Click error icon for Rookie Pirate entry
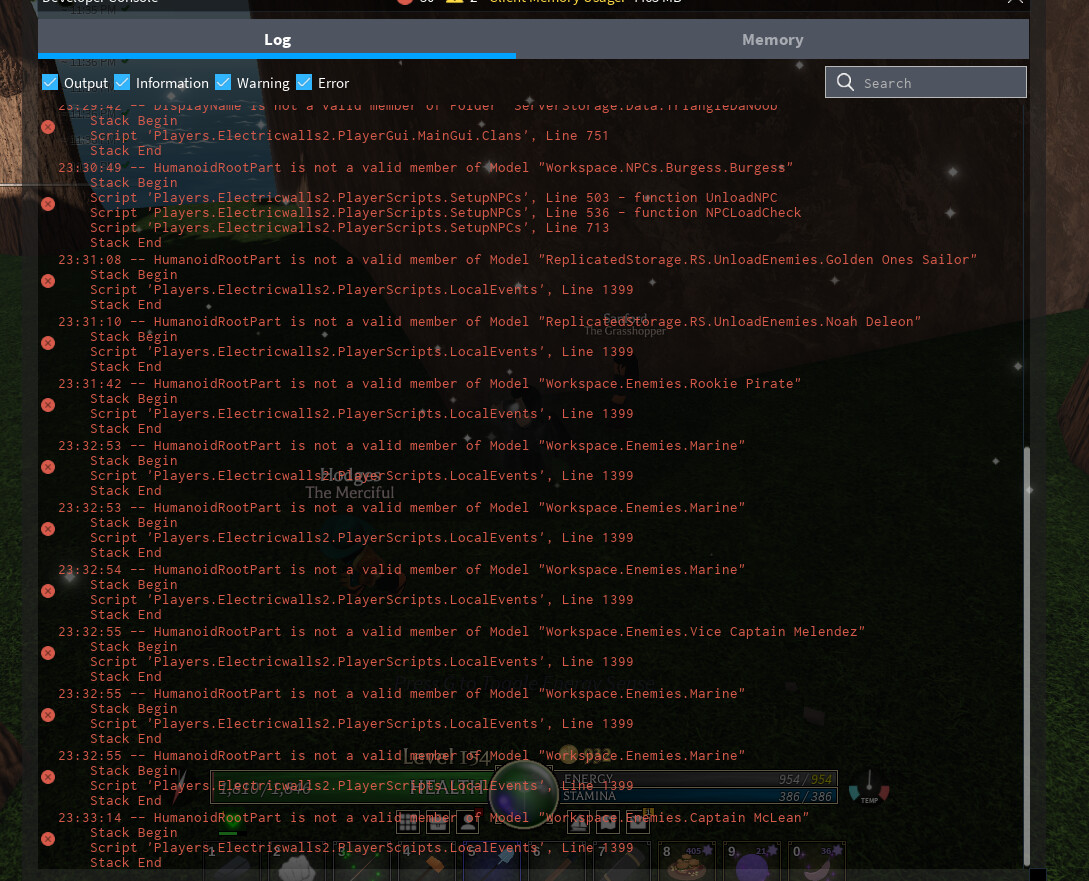The height and width of the screenshot is (881, 1089). [47, 405]
